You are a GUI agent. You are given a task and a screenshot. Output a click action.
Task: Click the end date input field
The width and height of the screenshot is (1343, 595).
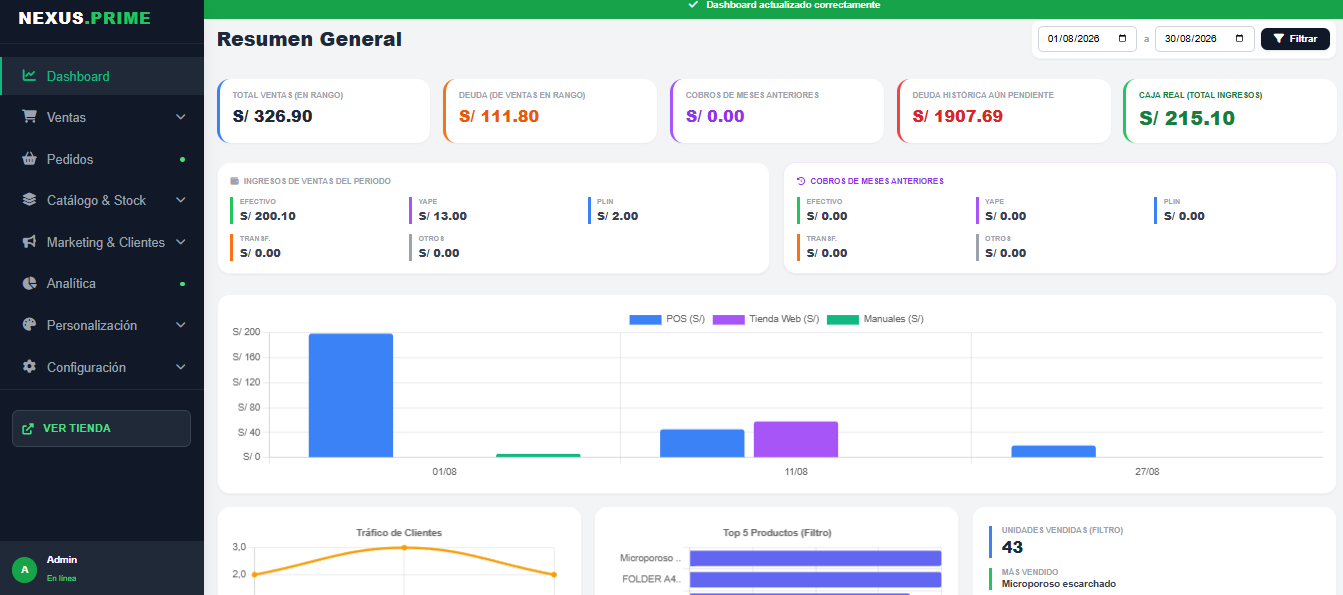click(1205, 39)
